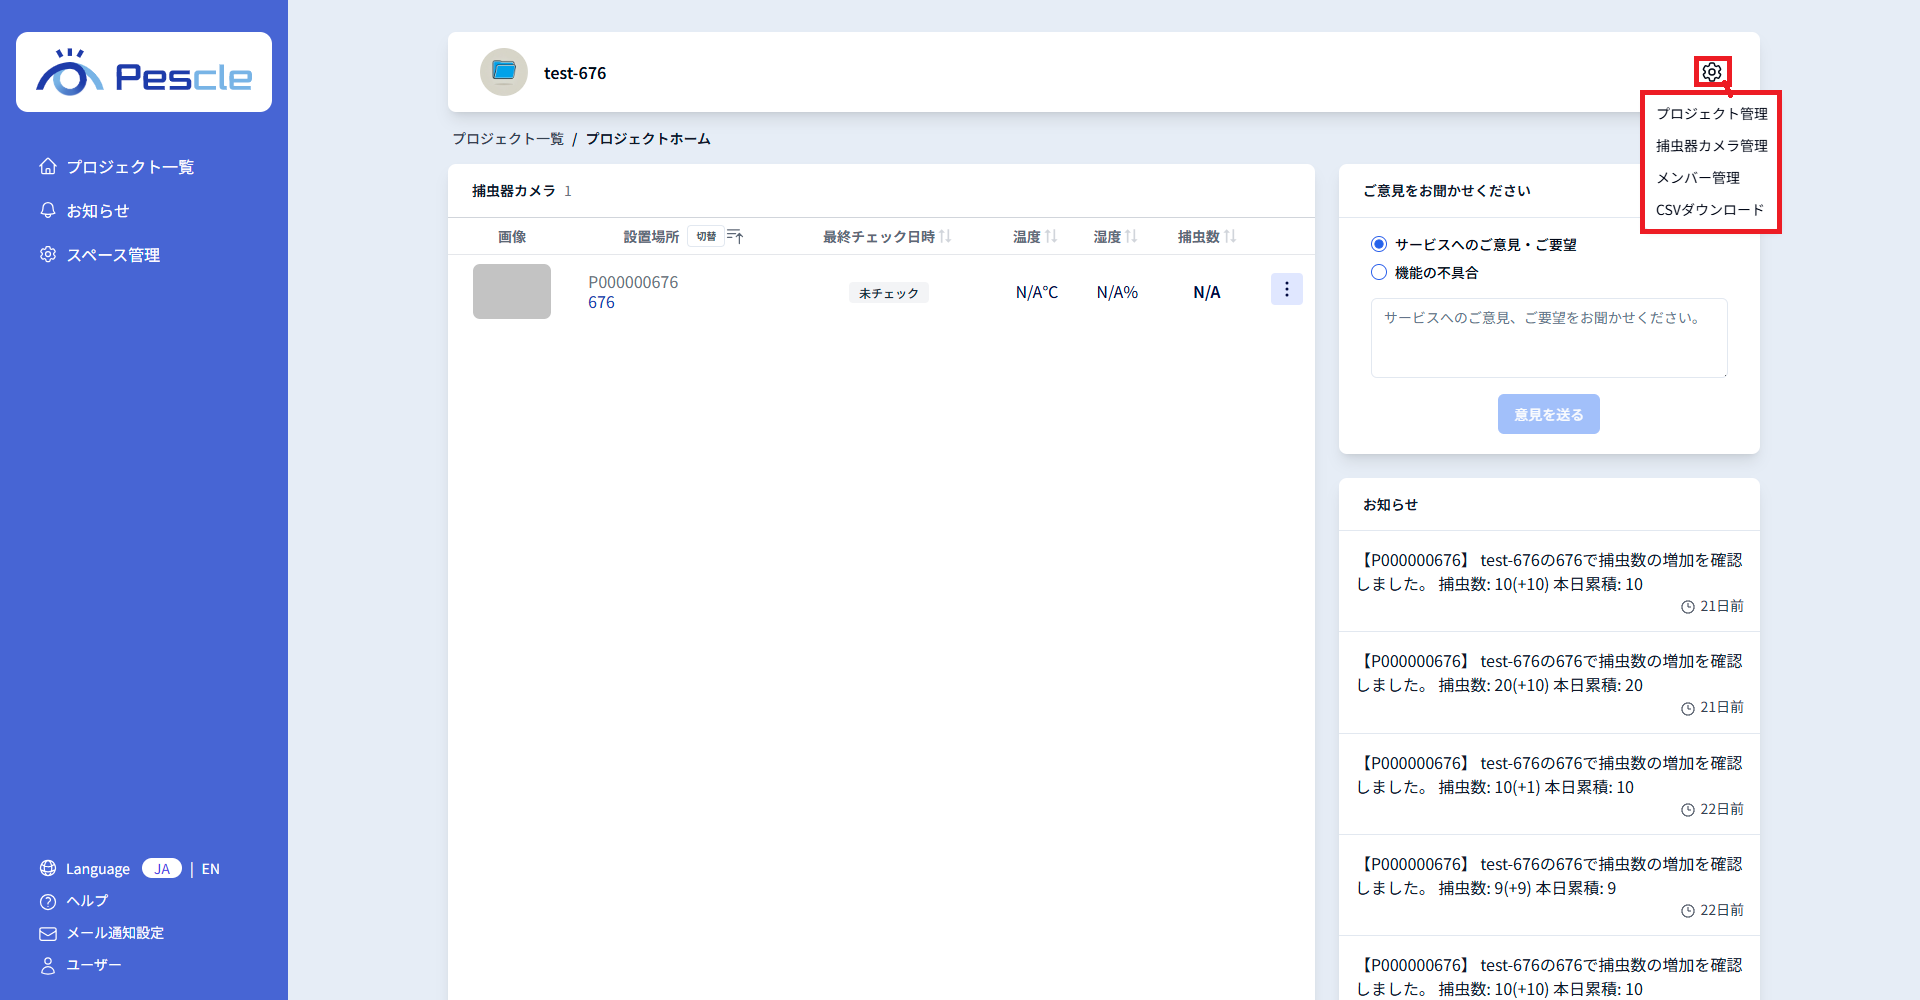Open メール通知設定 in the sidebar
Screen dimensions: 1920x1000
click(114, 933)
